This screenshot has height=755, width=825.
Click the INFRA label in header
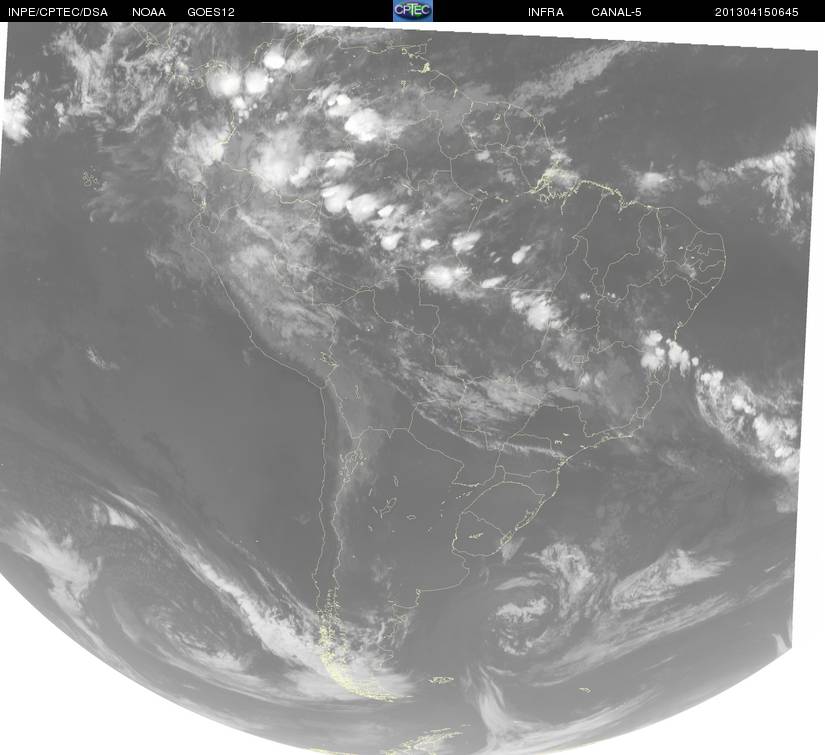546,12
